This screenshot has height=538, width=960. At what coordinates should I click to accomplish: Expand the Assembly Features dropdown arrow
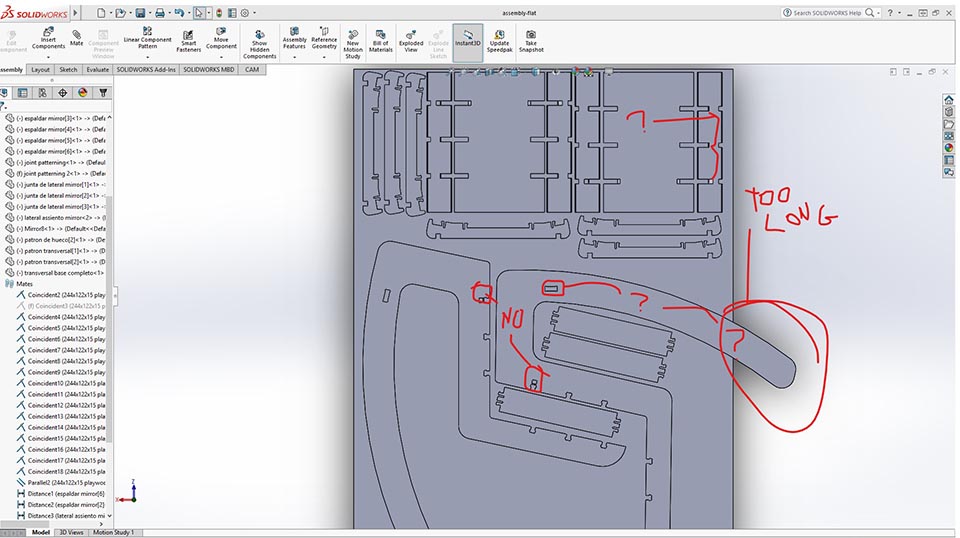click(x=294, y=57)
